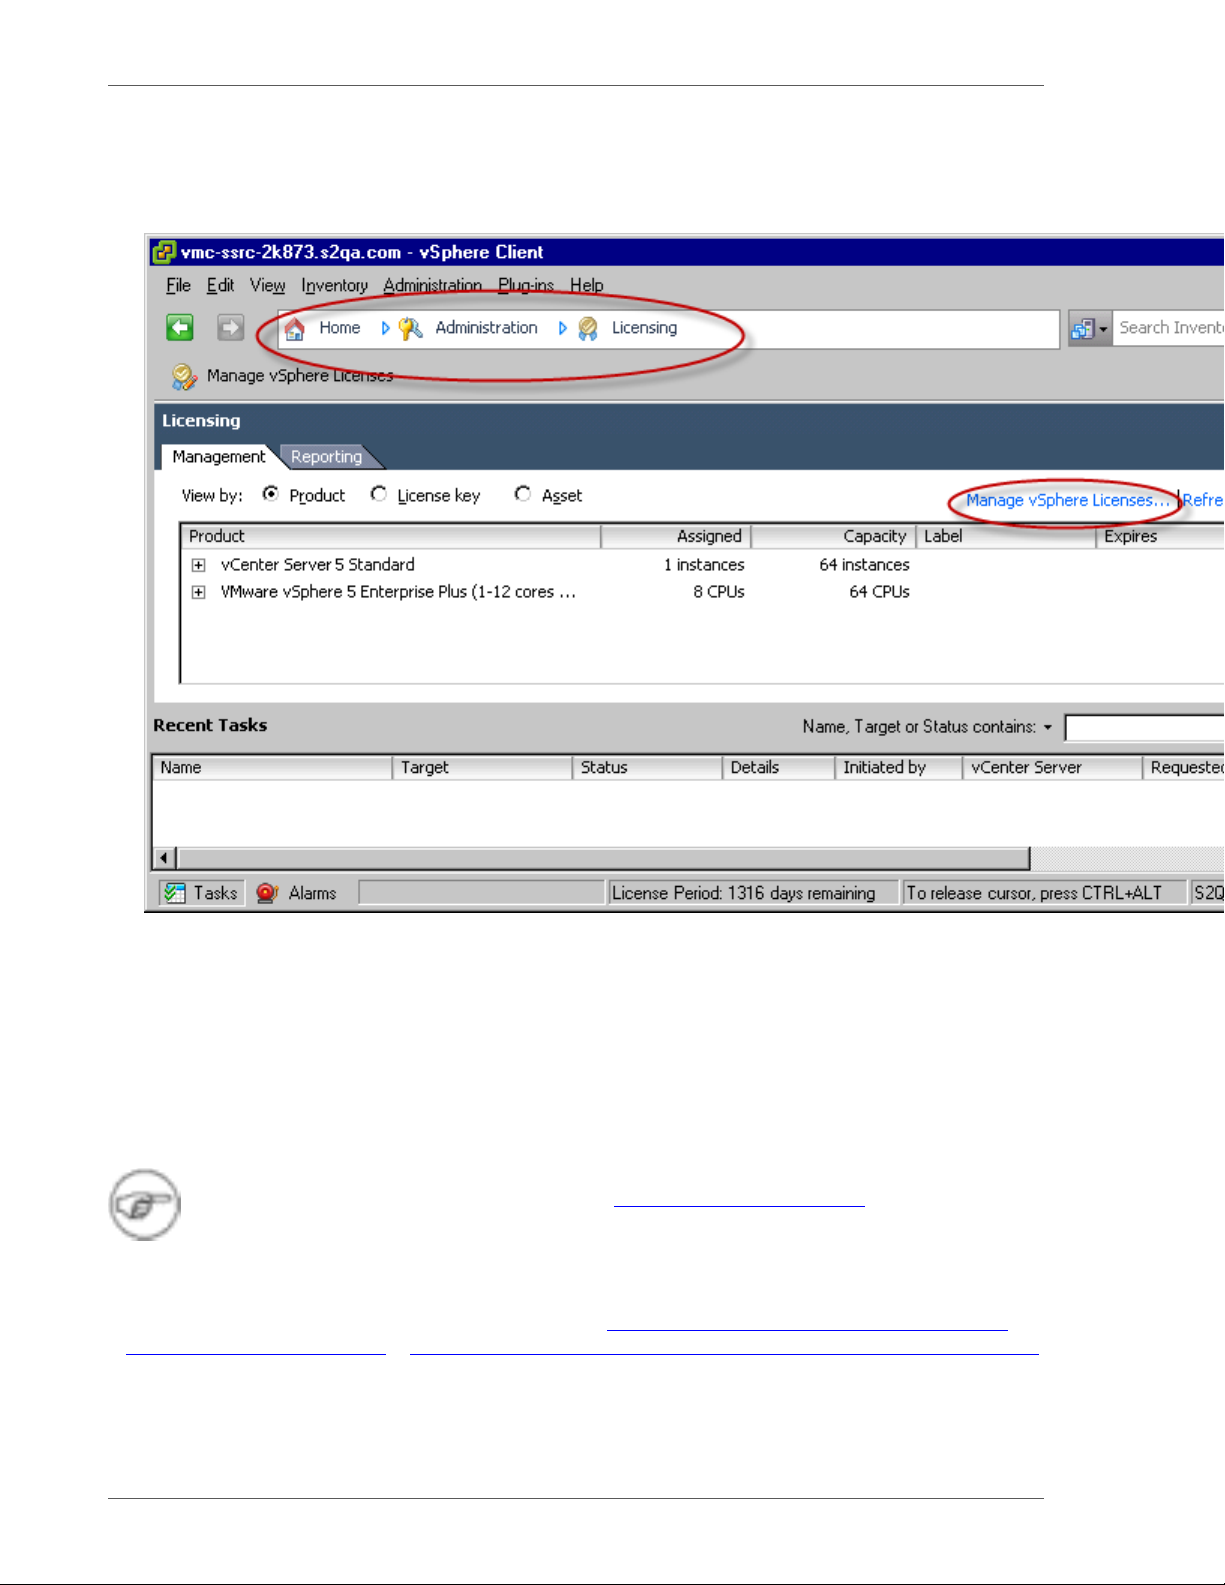Select the Product view radio button
The width and height of the screenshot is (1225, 1585).
pyautogui.click(x=270, y=494)
